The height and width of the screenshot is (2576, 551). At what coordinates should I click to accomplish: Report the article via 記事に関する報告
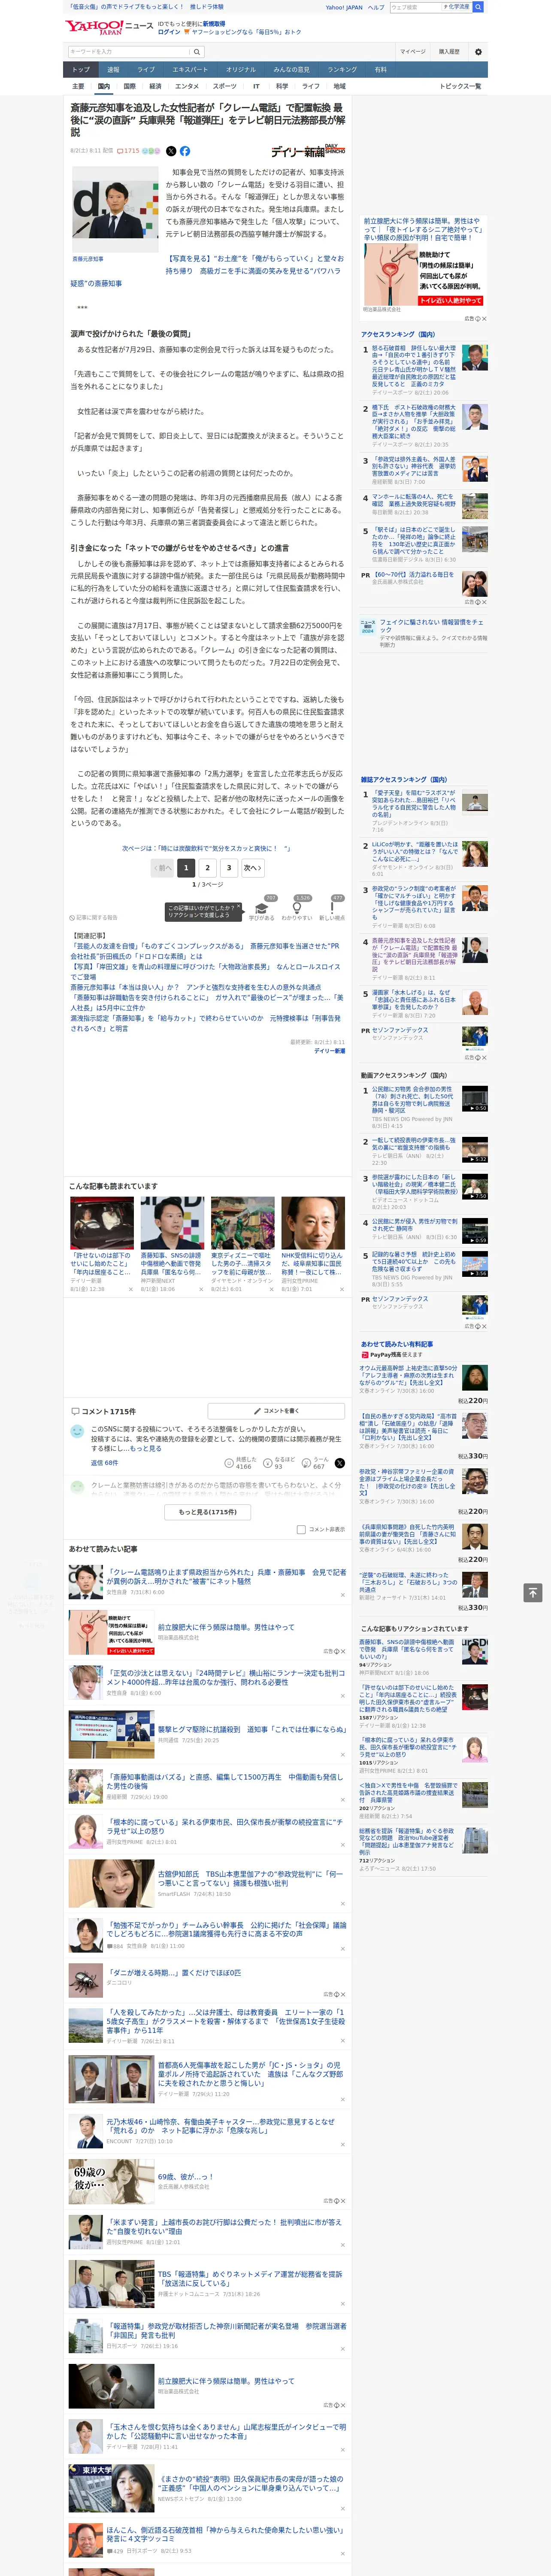93,917
